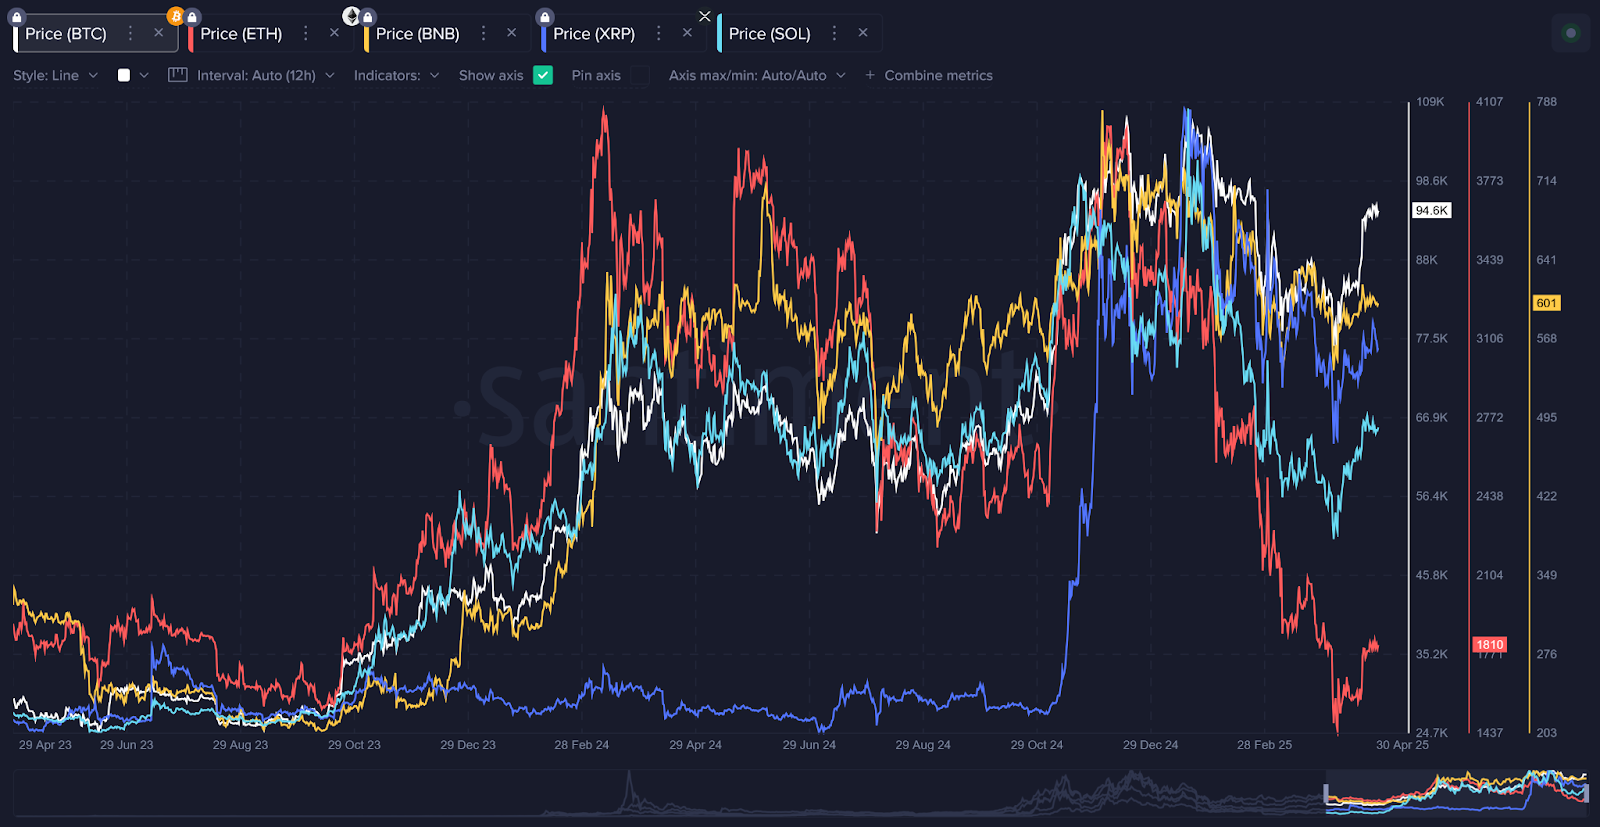
Task: Open the Interval: Auto (12h) dropdown
Action: point(265,75)
